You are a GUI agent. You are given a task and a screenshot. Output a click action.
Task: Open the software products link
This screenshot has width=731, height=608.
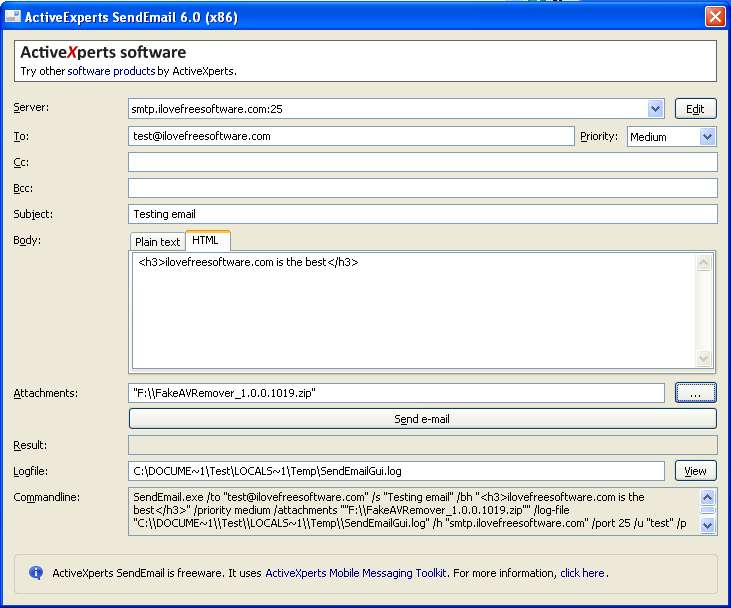[x=111, y=72]
